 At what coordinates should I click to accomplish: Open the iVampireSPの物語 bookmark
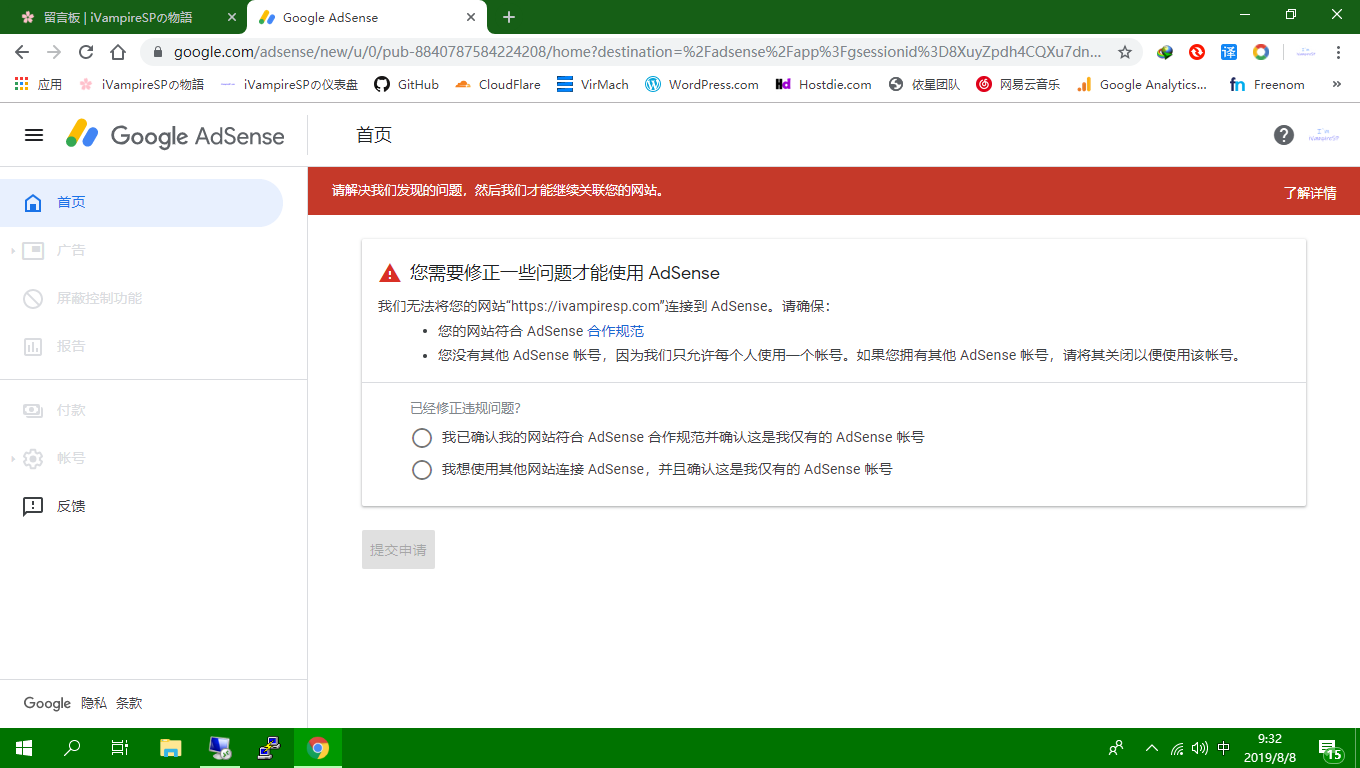pyautogui.click(x=141, y=85)
